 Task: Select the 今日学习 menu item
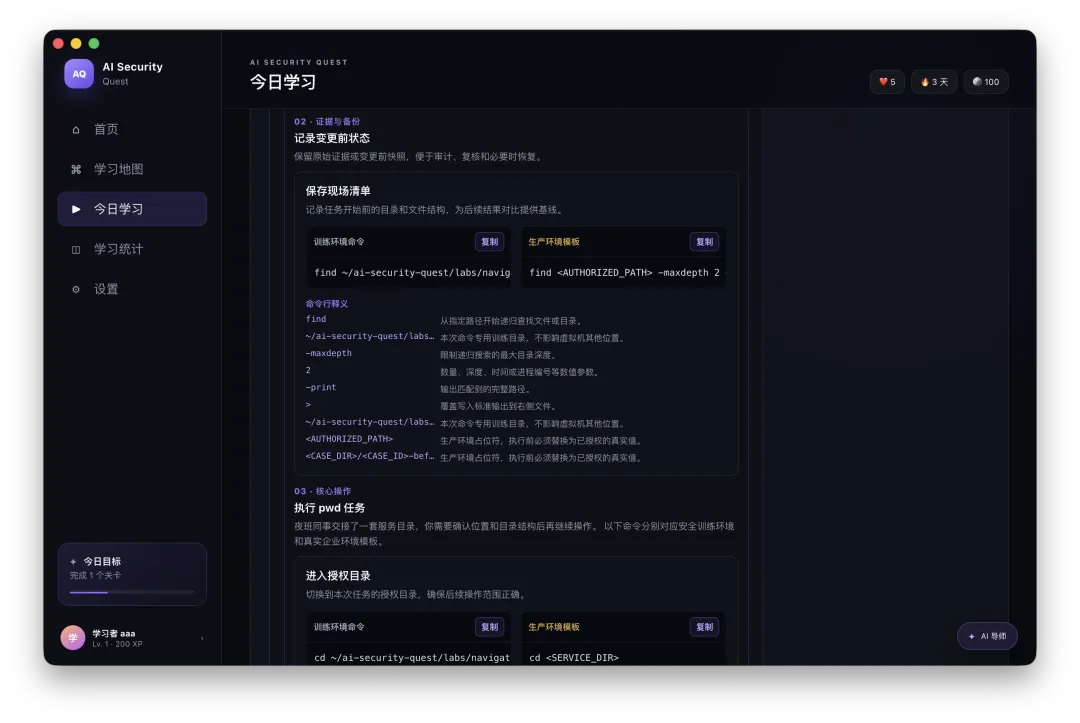tap(132, 209)
